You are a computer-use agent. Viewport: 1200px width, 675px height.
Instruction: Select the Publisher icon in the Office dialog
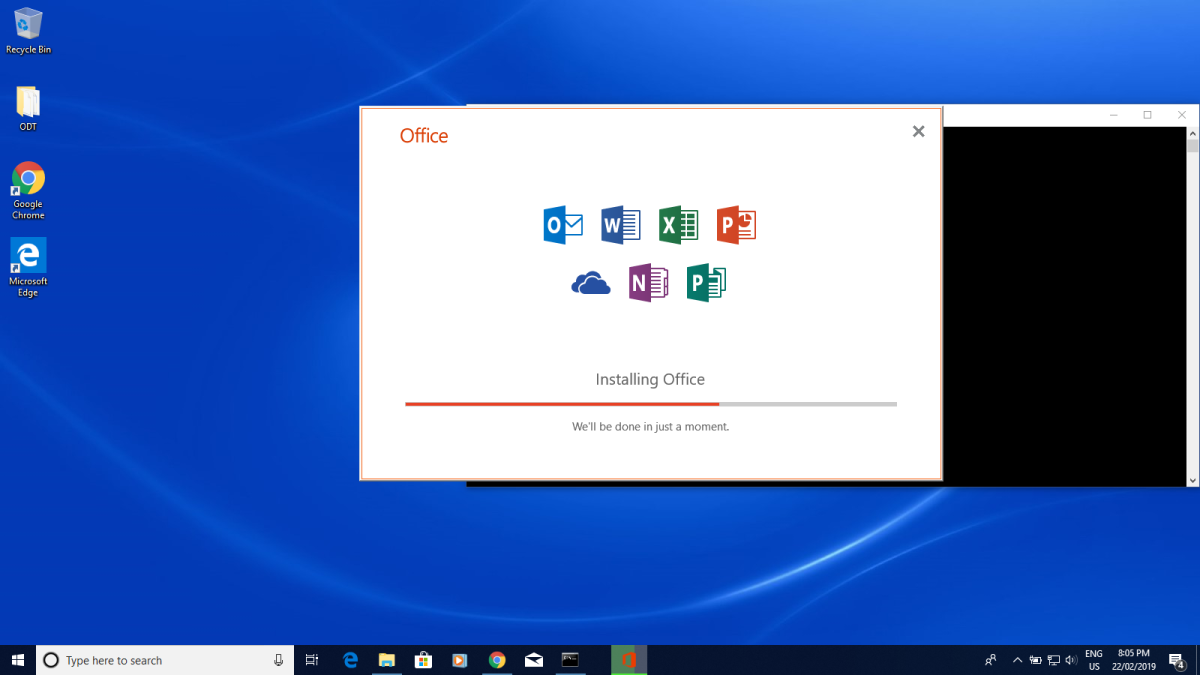pos(706,282)
